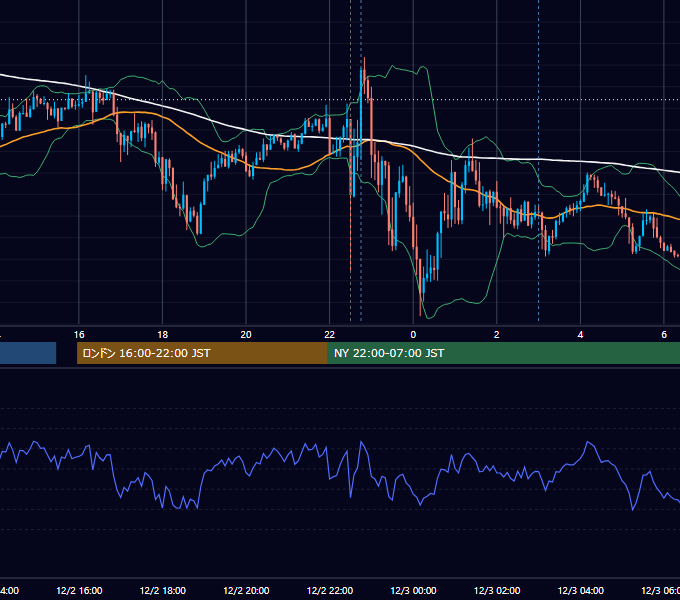Click the ロンドン 16:00-22:00 JST session bar
Image resolution: width=680 pixels, height=600 pixels.
[202, 353]
